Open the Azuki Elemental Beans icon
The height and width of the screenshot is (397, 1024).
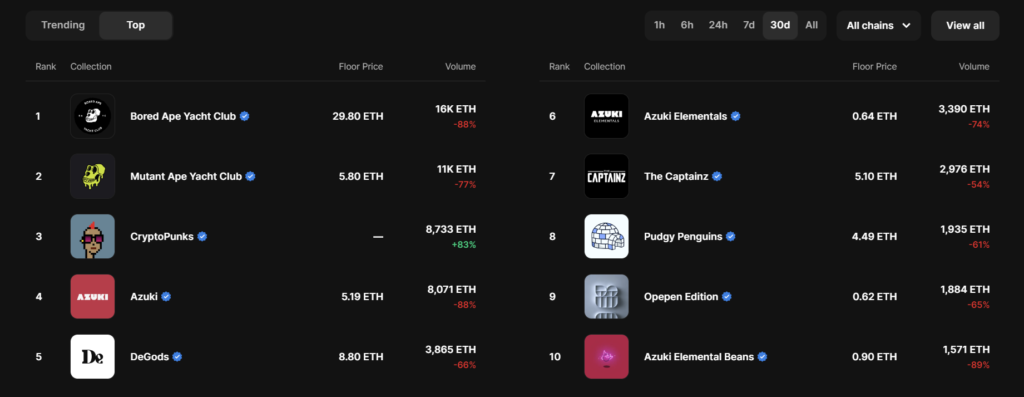[x=606, y=357]
